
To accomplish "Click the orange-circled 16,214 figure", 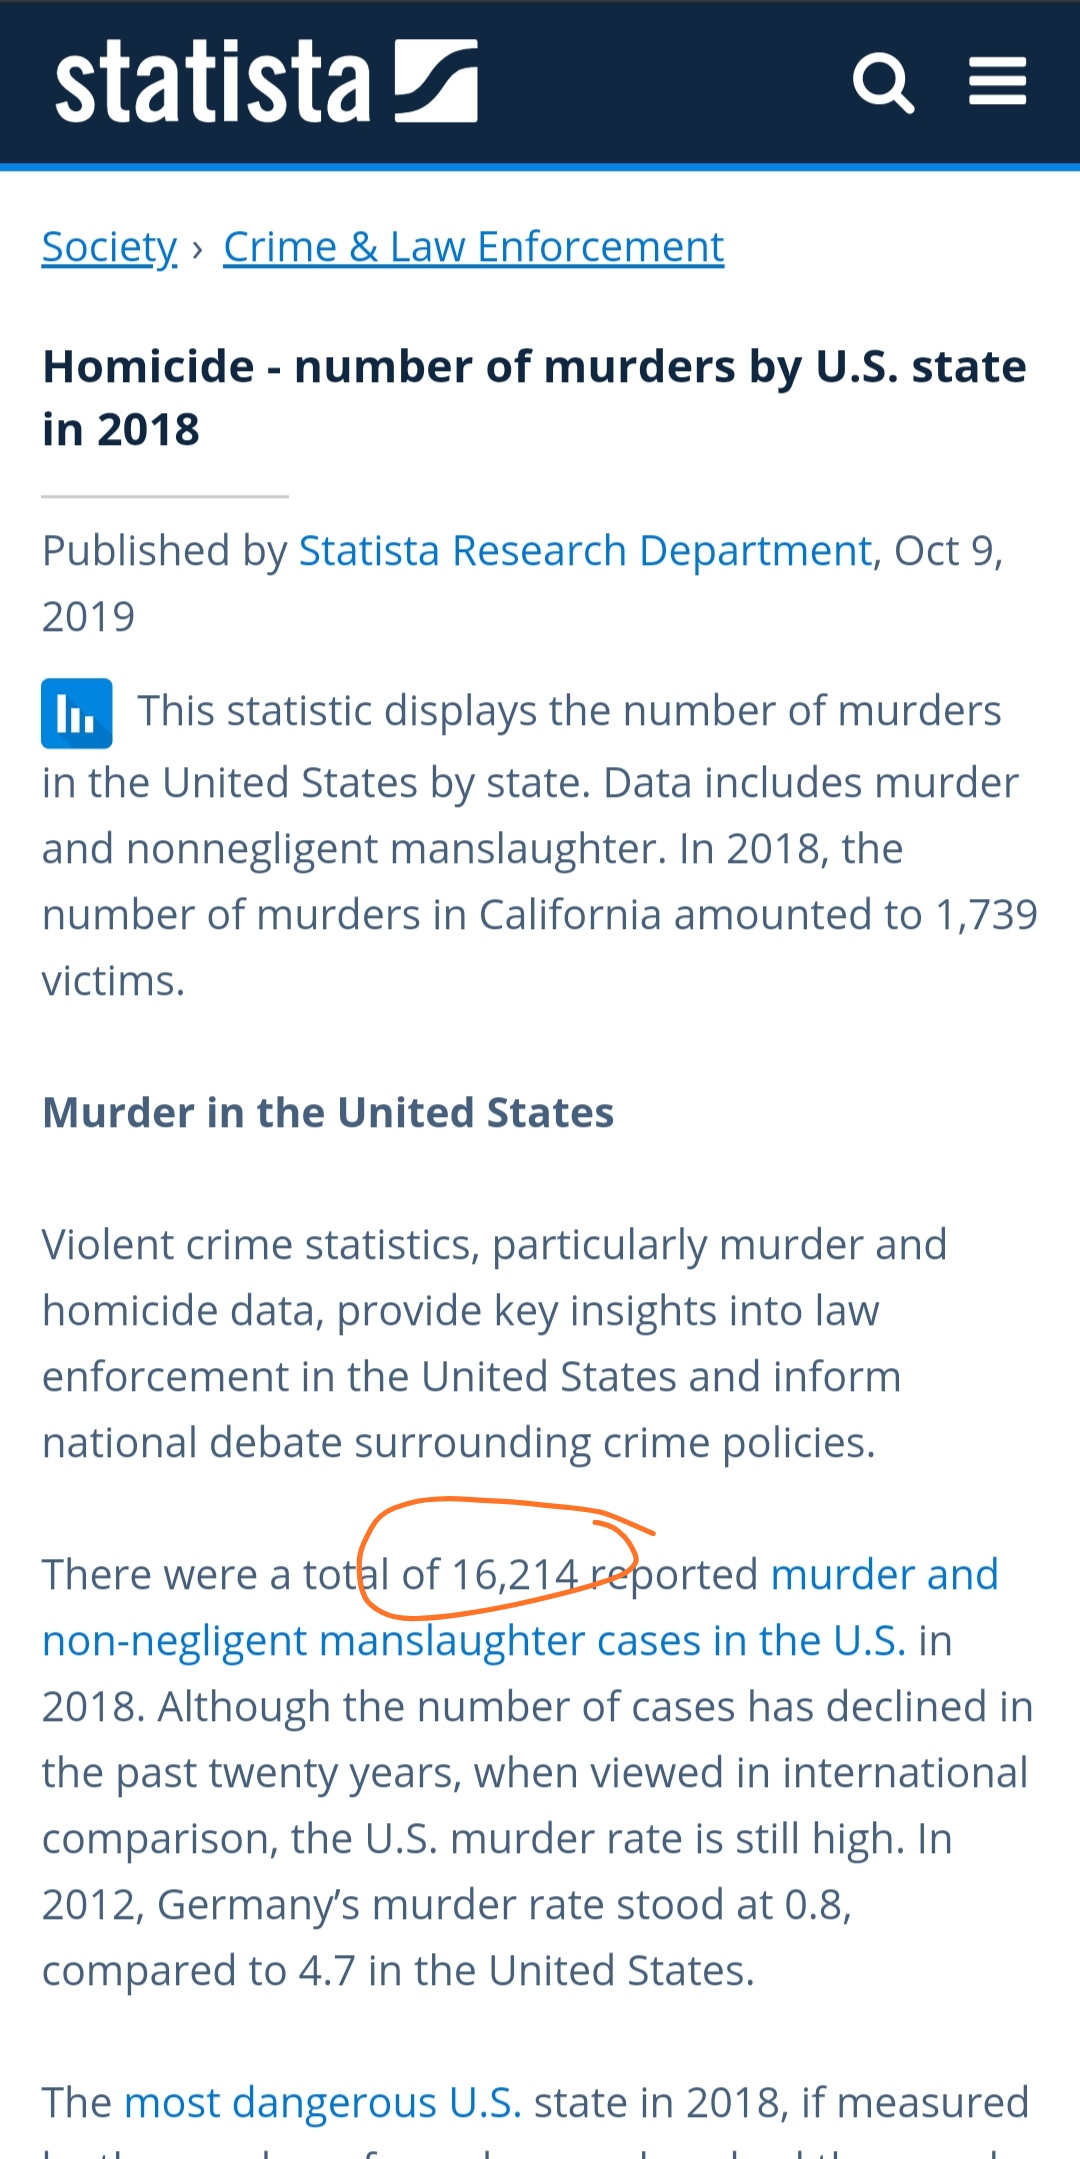I will 515,1575.
